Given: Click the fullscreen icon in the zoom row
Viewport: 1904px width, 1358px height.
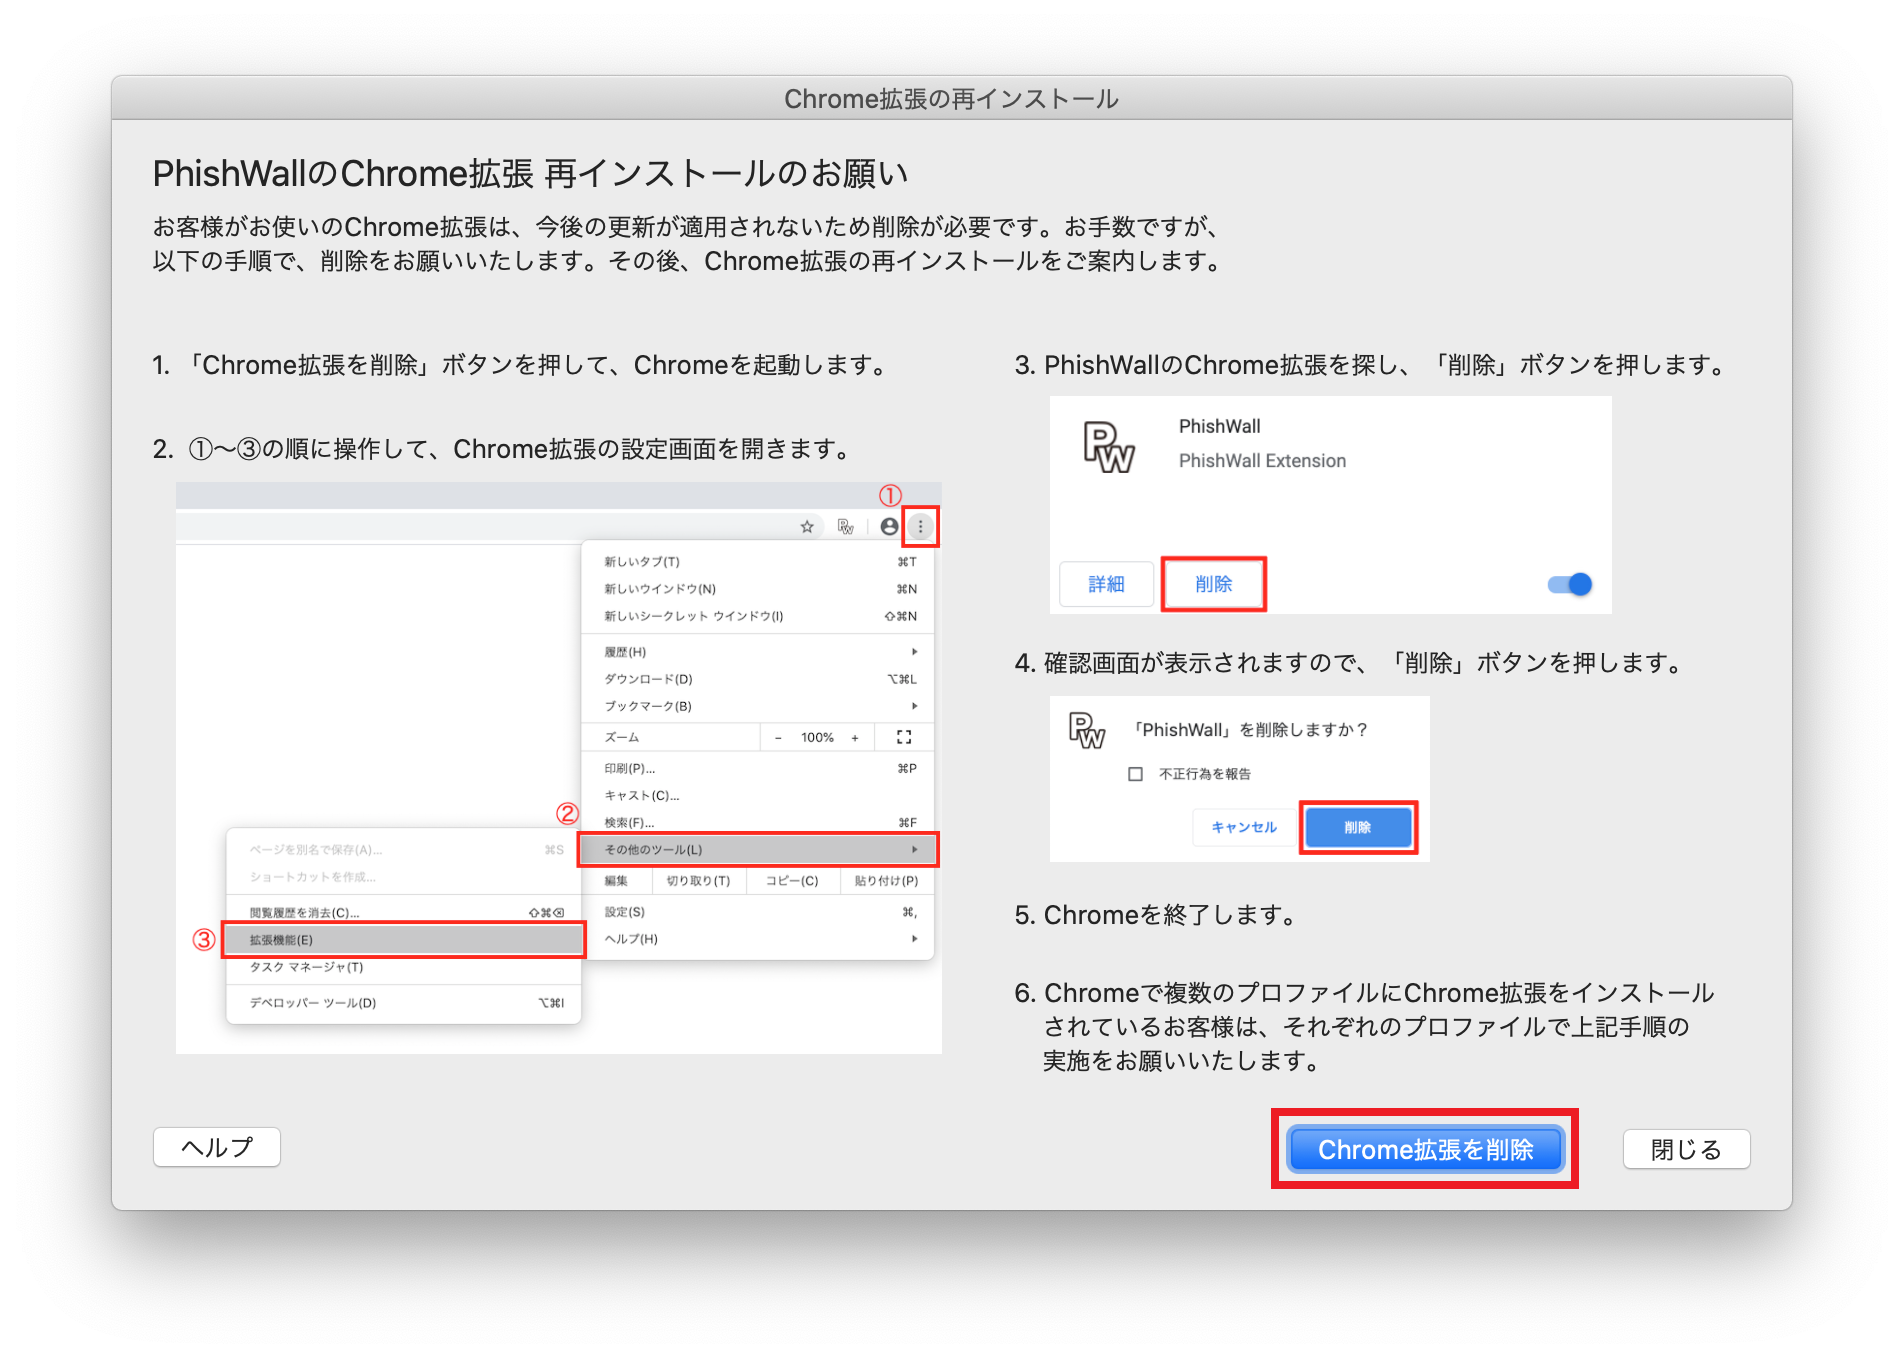Looking at the screenshot, I should pyautogui.click(x=904, y=737).
